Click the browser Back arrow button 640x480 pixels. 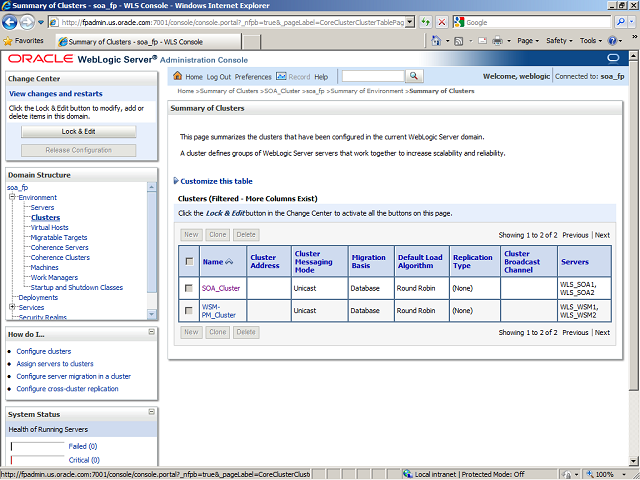pos(13,21)
